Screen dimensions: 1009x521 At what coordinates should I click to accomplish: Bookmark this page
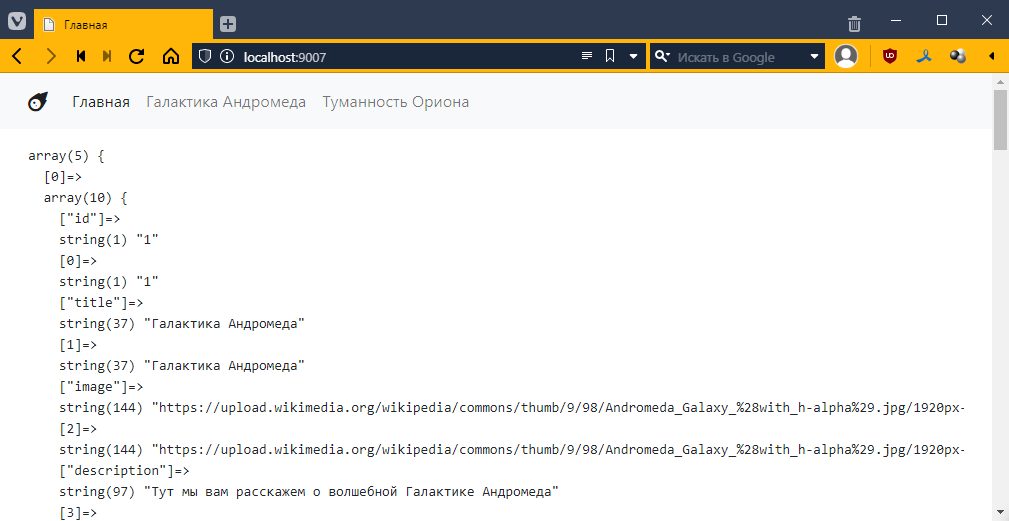tap(610, 57)
